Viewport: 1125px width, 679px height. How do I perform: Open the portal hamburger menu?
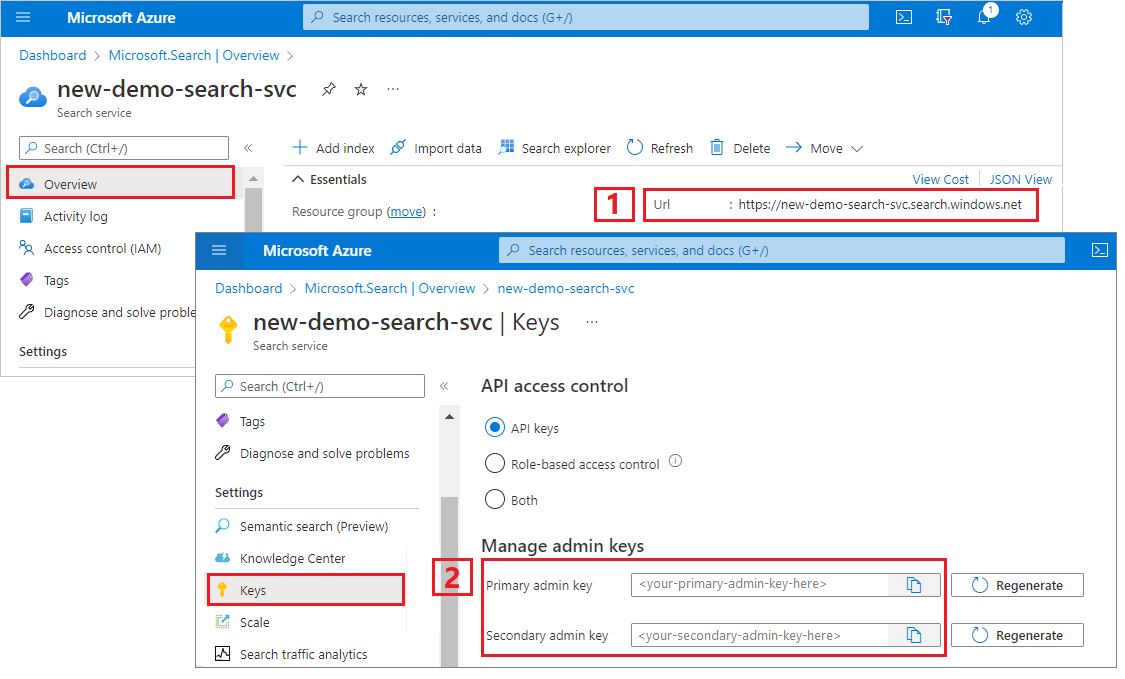click(22, 17)
